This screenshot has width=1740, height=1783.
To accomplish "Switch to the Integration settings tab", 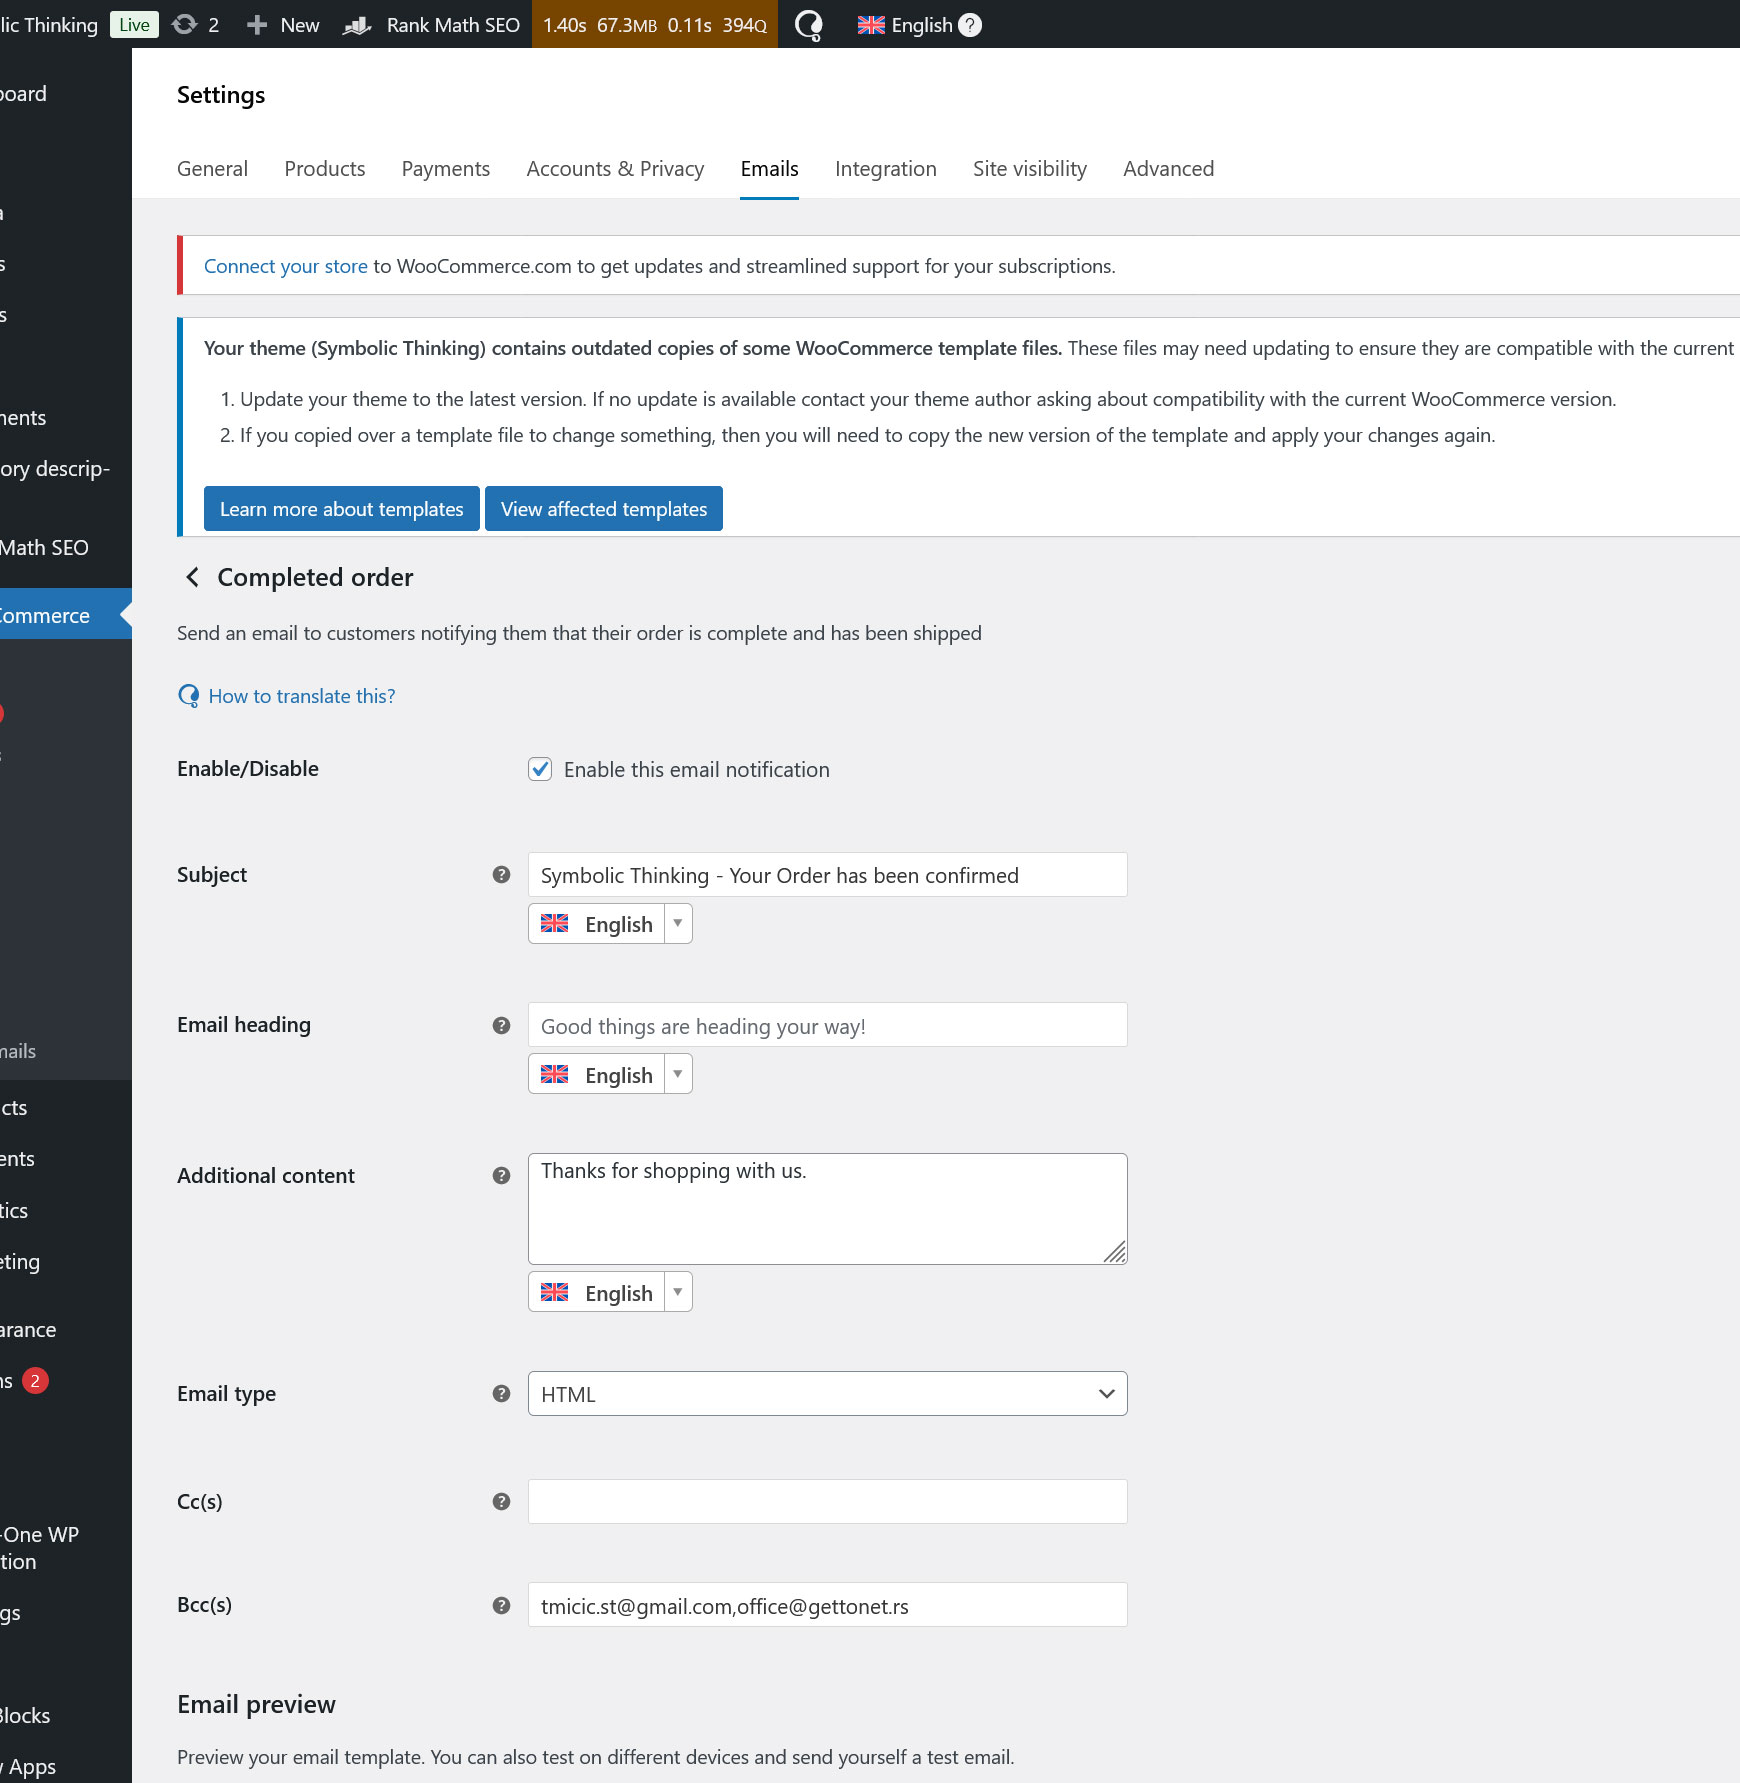I will click(886, 169).
